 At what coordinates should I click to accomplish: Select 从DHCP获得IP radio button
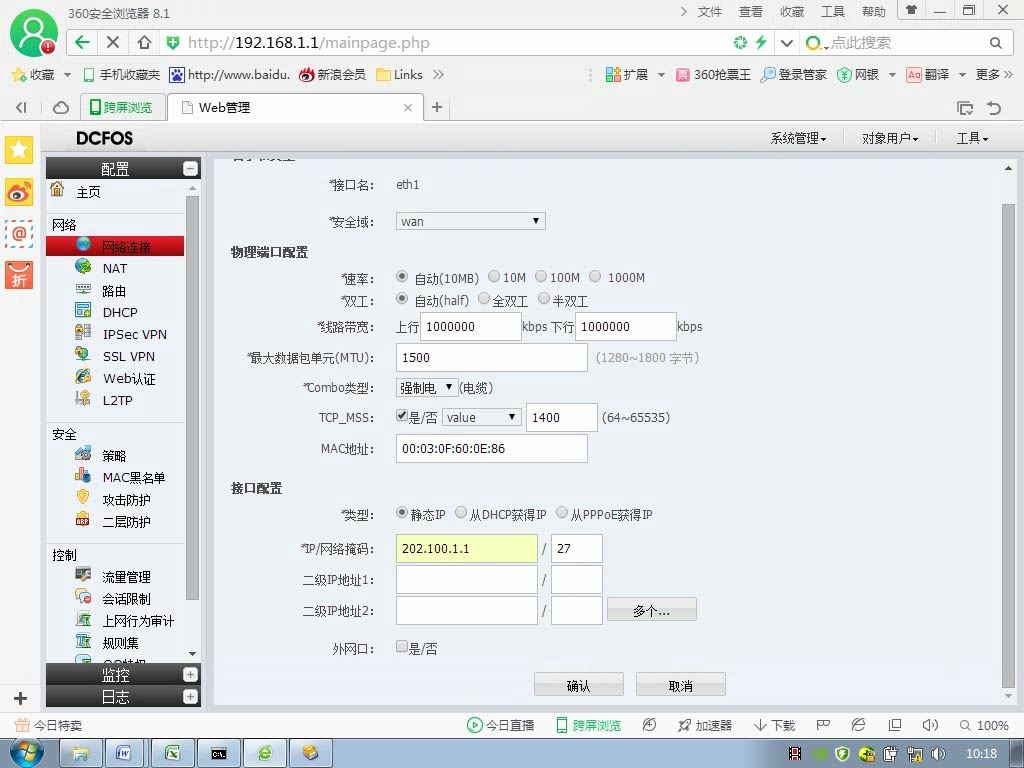pos(461,513)
